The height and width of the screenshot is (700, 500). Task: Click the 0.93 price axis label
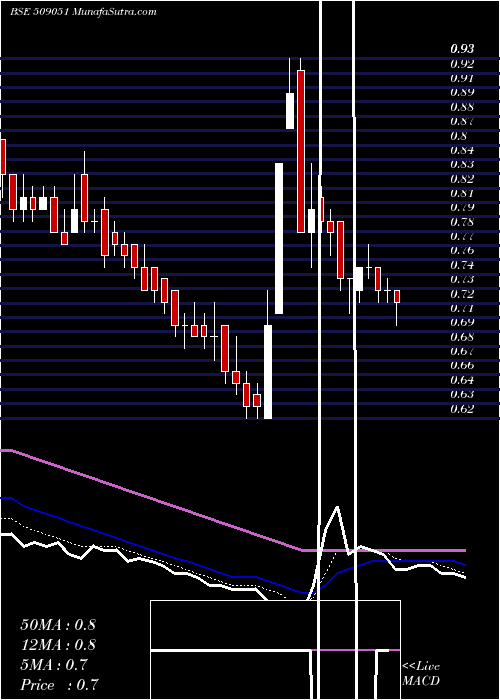click(462, 49)
